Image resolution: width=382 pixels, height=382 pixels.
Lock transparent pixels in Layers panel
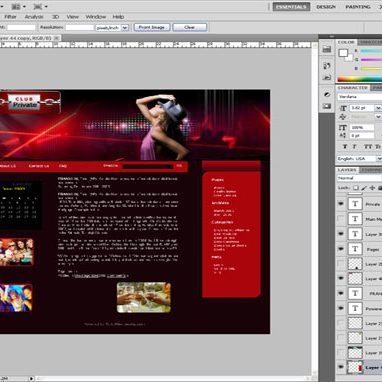pyautogui.click(x=356, y=188)
